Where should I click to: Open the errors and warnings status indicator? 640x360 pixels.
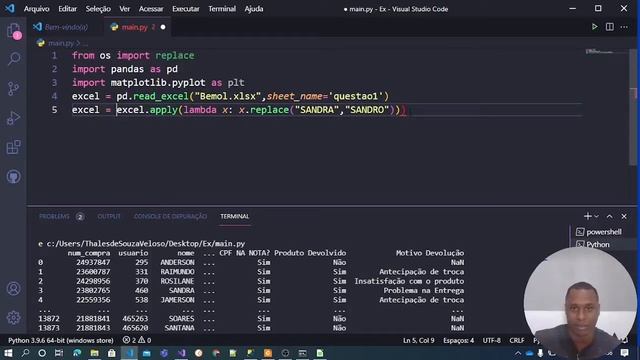tap(137, 340)
